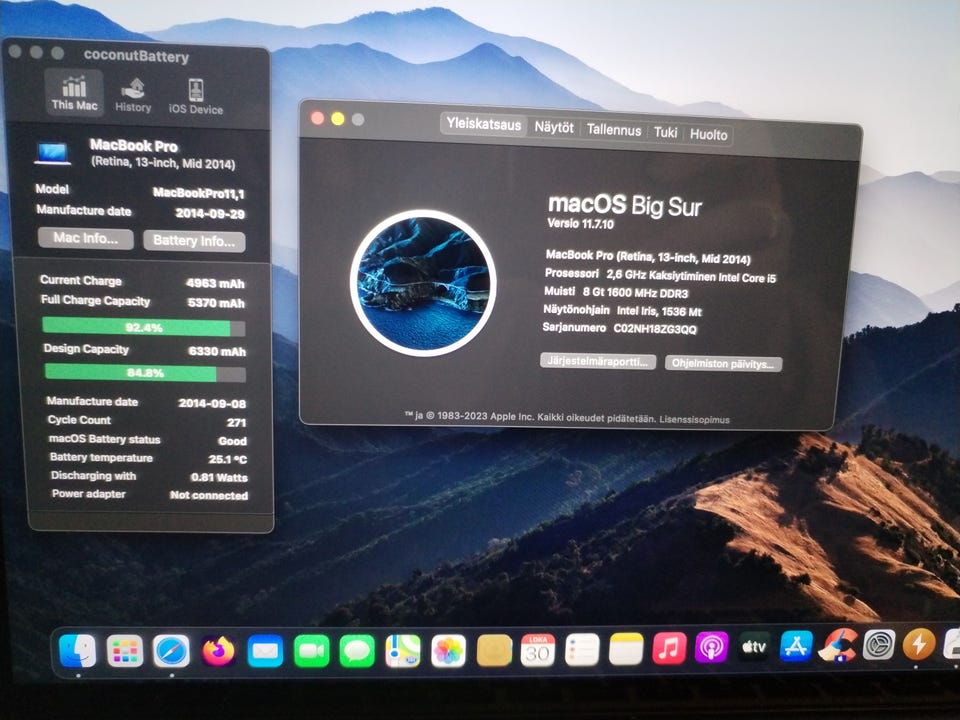Select the Tuki tab
The image size is (960, 720).
click(665, 132)
